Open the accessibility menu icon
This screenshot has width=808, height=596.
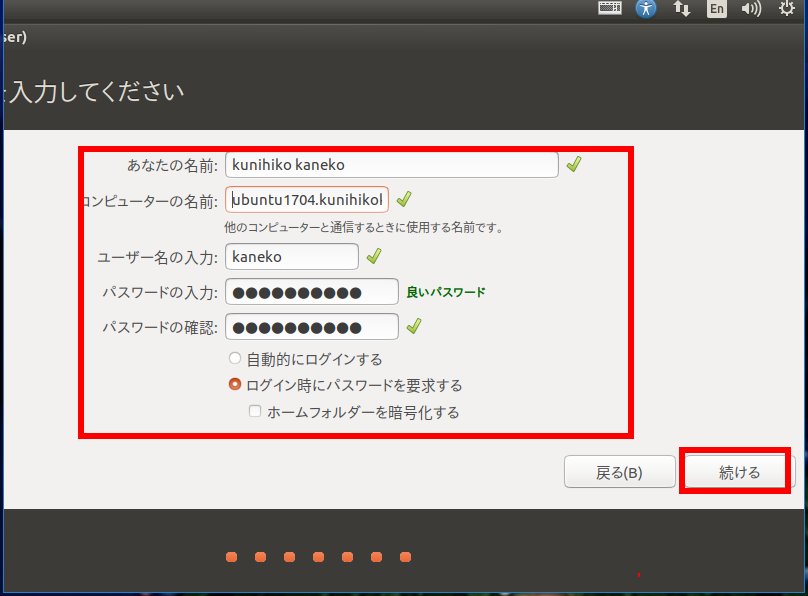click(x=646, y=8)
